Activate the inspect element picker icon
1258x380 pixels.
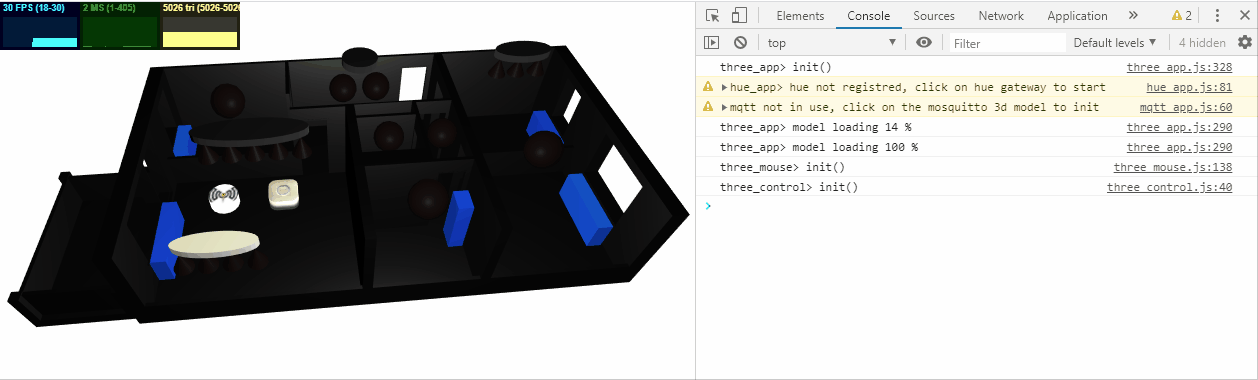[712, 16]
